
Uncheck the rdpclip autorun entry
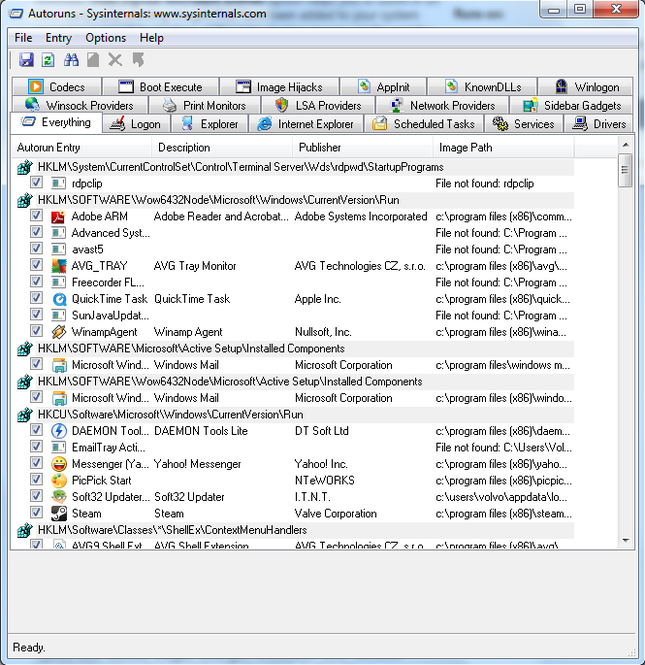coord(36,183)
